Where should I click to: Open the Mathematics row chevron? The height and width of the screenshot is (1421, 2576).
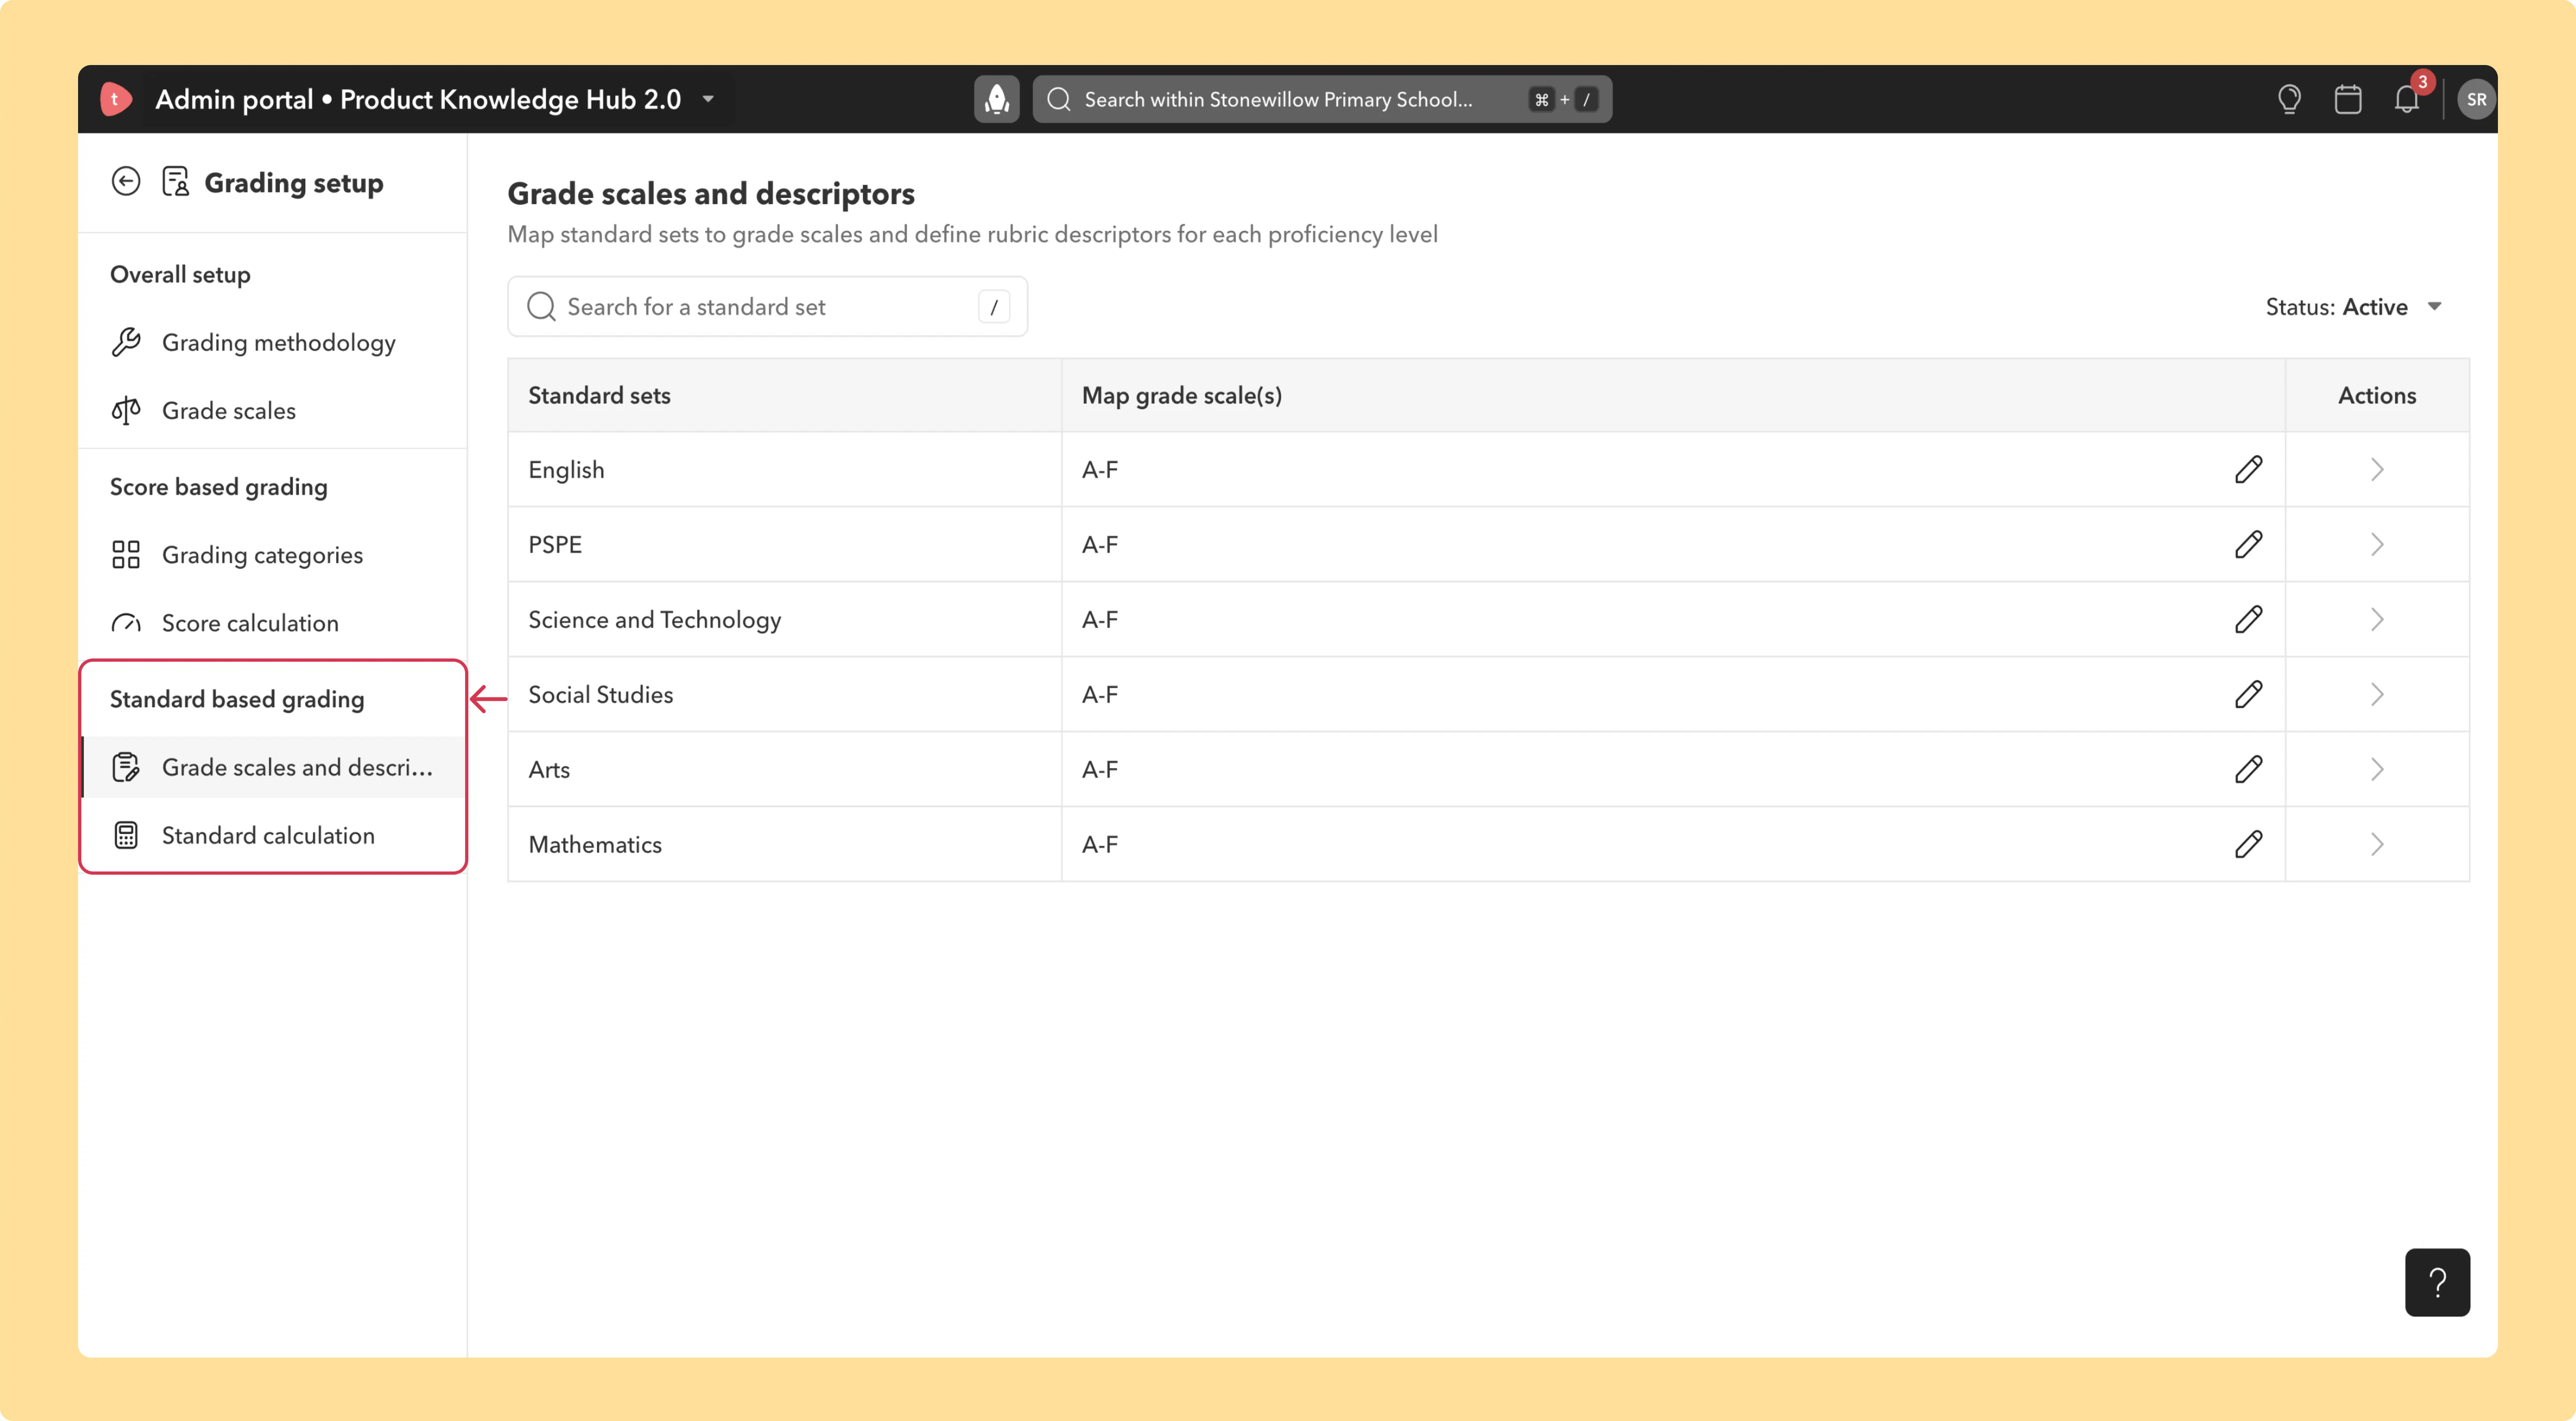point(2377,844)
